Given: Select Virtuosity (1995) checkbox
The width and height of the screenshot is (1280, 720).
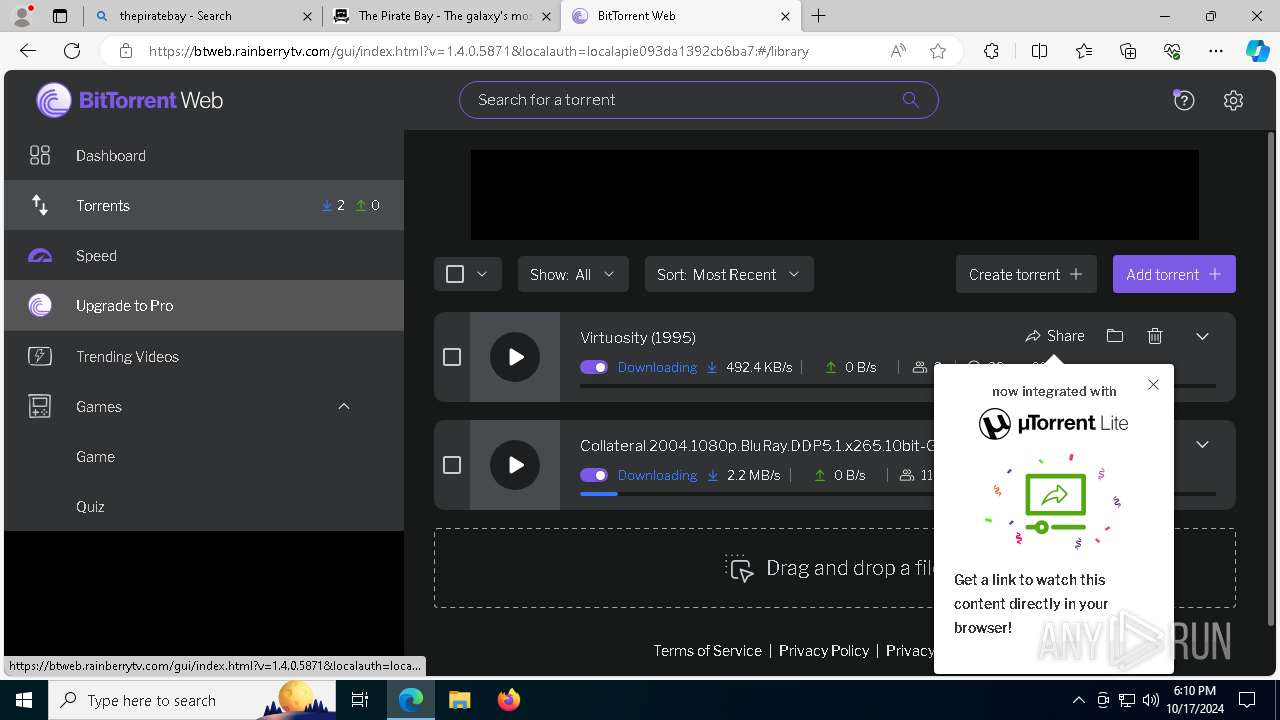Looking at the screenshot, I should coord(452,357).
